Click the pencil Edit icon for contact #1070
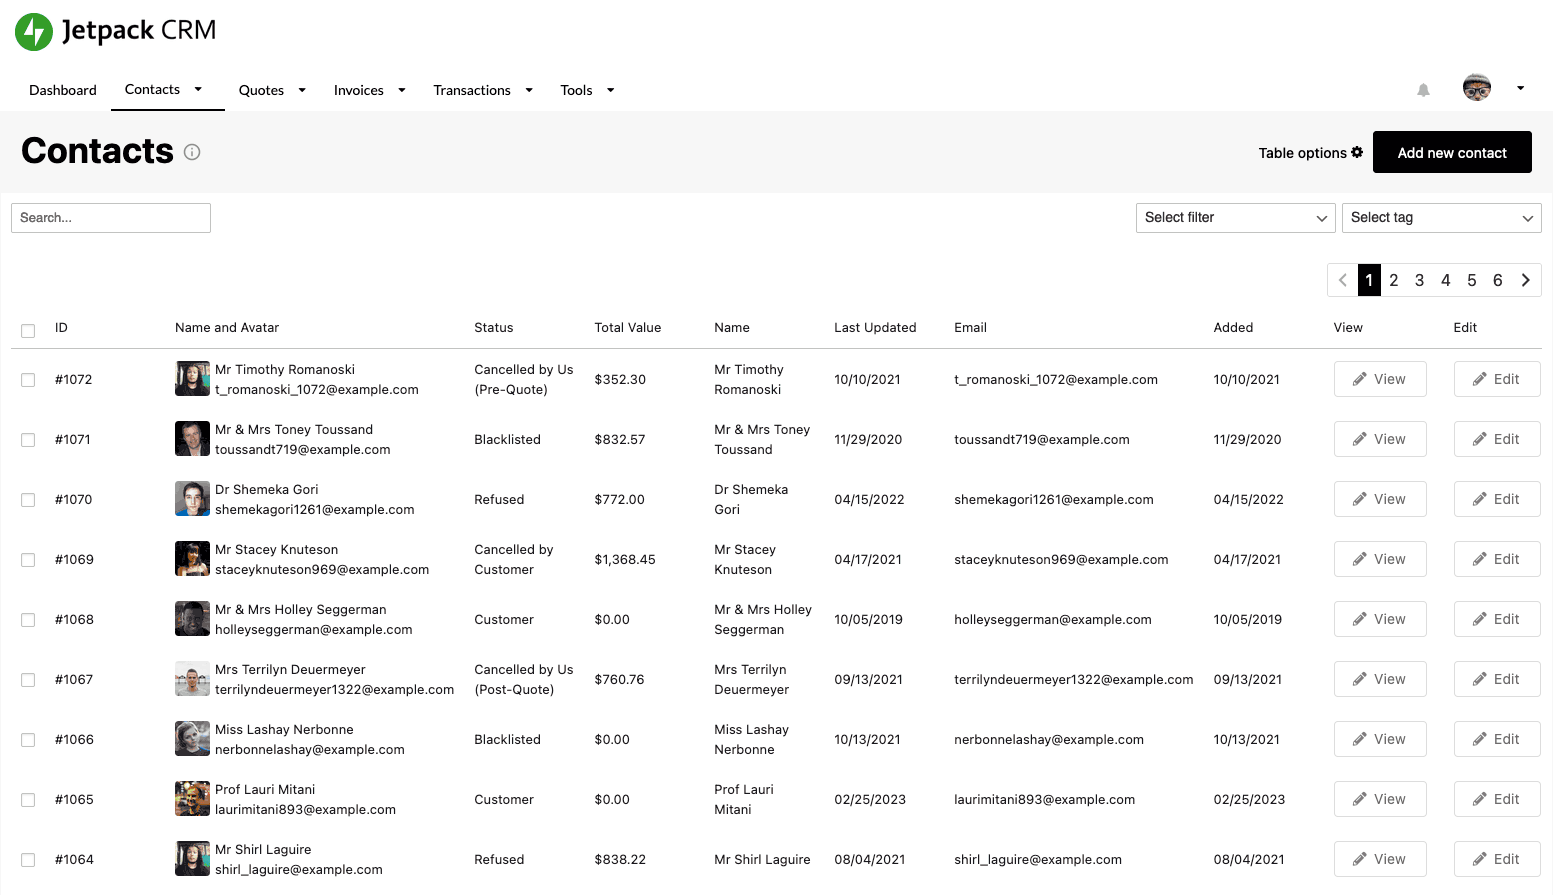The height and width of the screenshot is (895, 1553). coord(1479,499)
